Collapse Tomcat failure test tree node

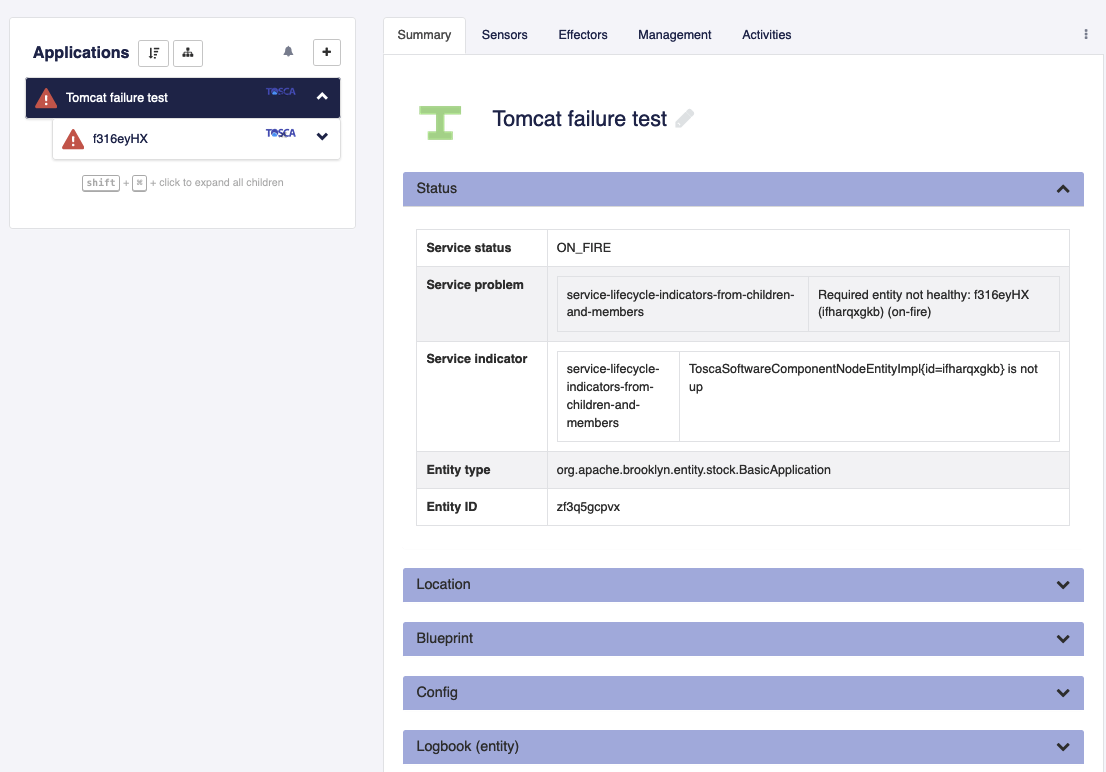click(x=322, y=97)
